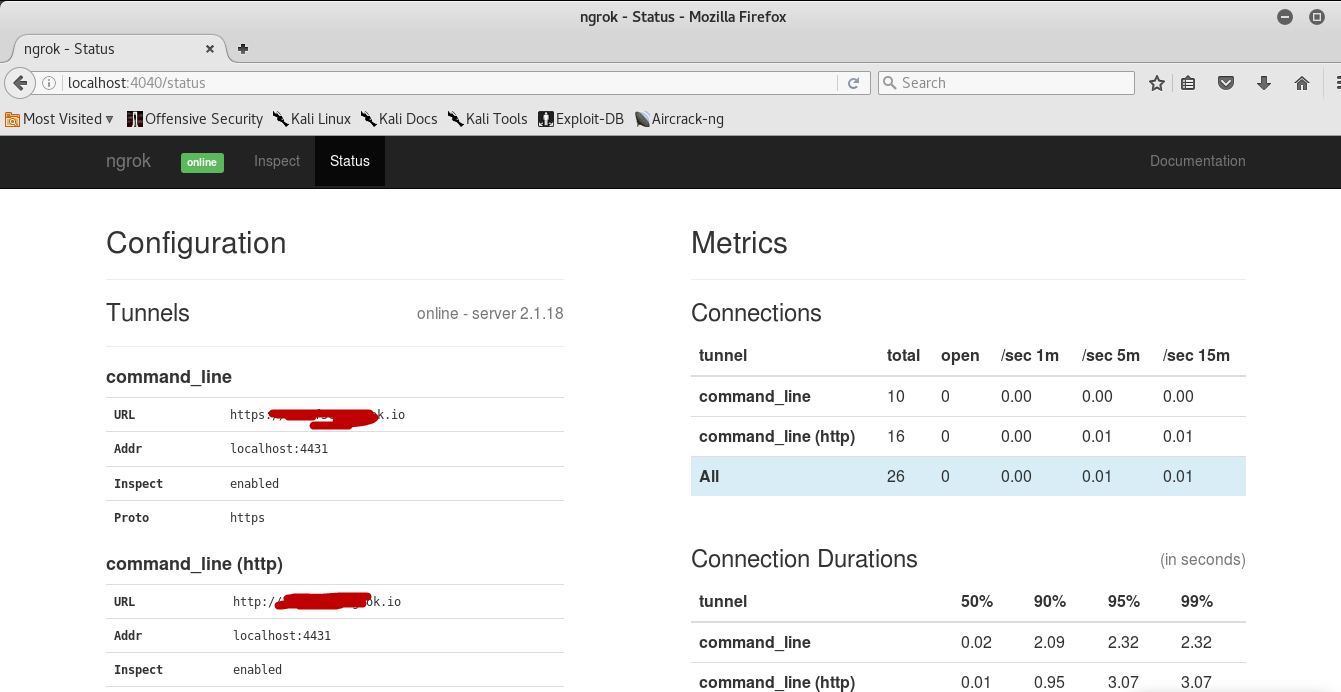Click the Proto label in command_line tunnel
This screenshot has height=692, width=1341.
click(x=131, y=518)
